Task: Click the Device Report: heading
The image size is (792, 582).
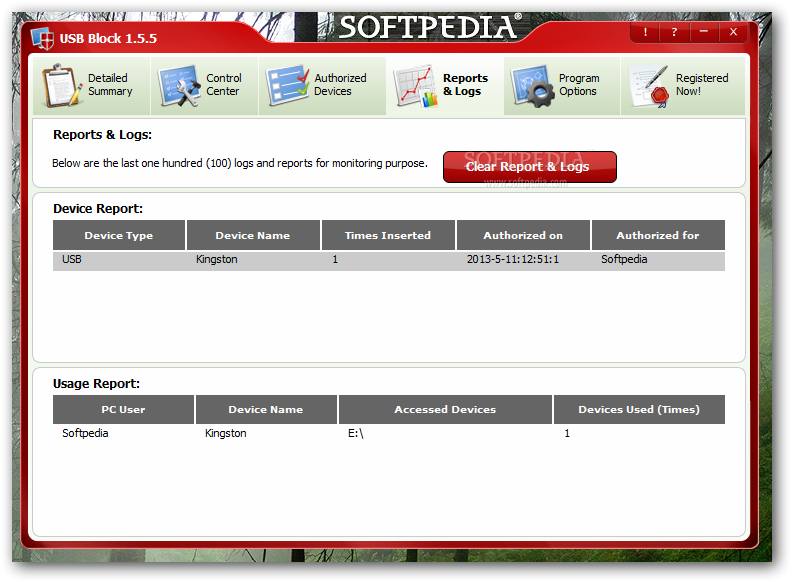Action: (98, 209)
